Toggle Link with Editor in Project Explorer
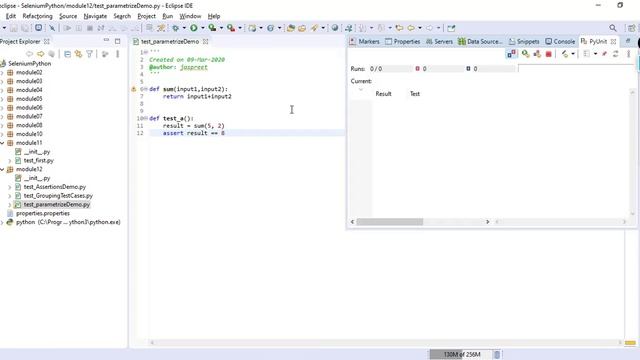Screen dimensions: 640x360 78,54
